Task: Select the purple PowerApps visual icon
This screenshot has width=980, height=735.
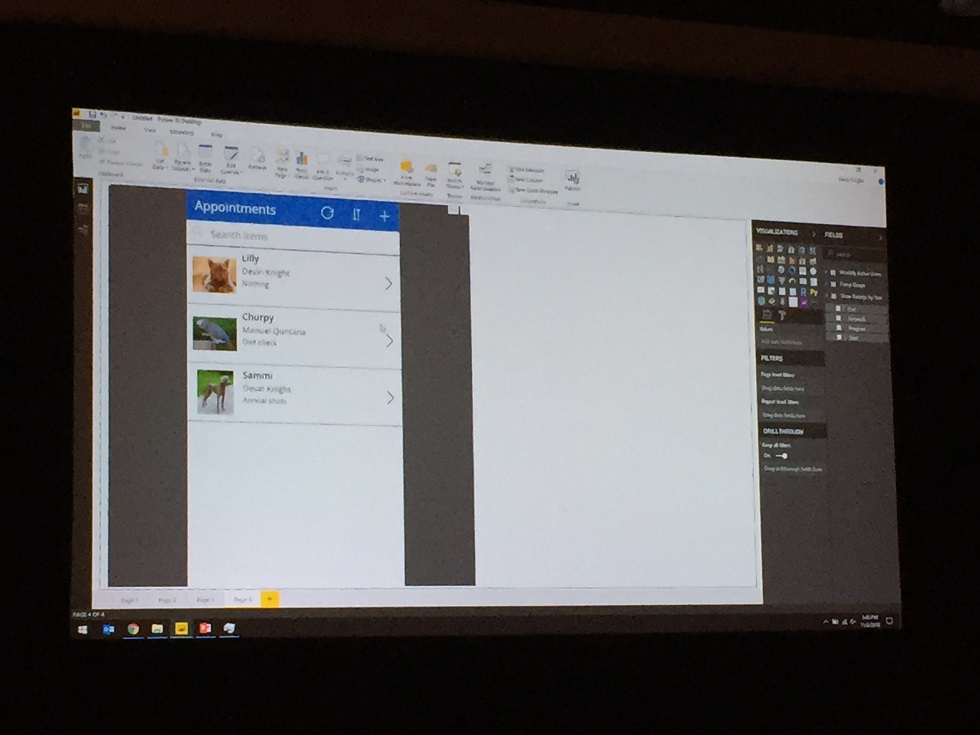Action: [803, 302]
